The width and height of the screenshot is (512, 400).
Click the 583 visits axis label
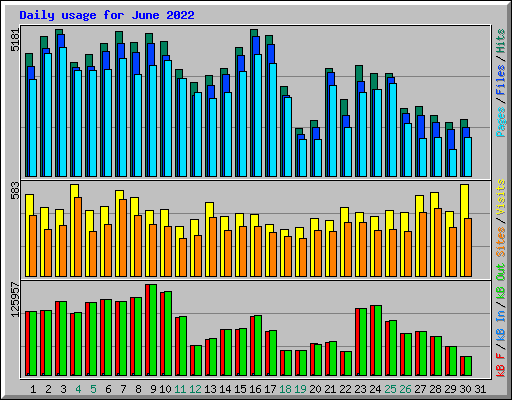click(15, 191)
